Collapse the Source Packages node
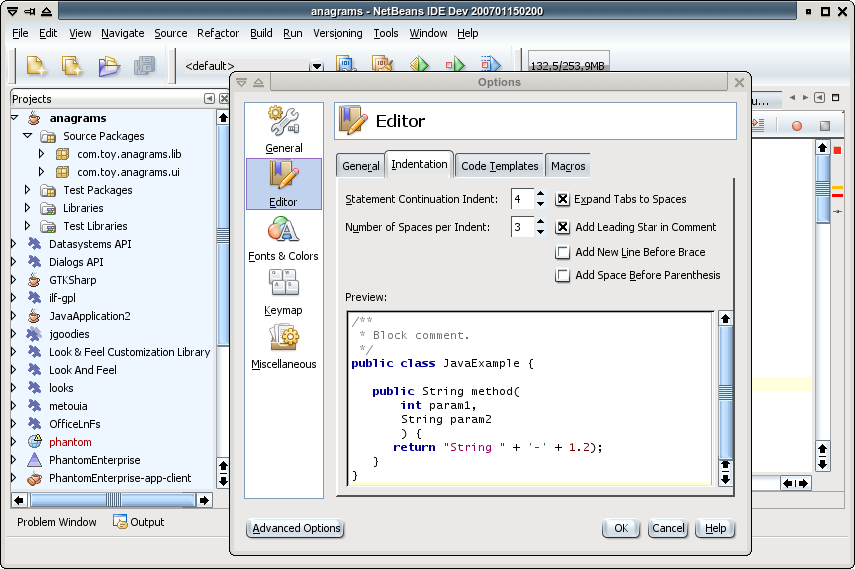Viewport: 855px width, 569px height. pyautogui.click(x=27, y=135)
